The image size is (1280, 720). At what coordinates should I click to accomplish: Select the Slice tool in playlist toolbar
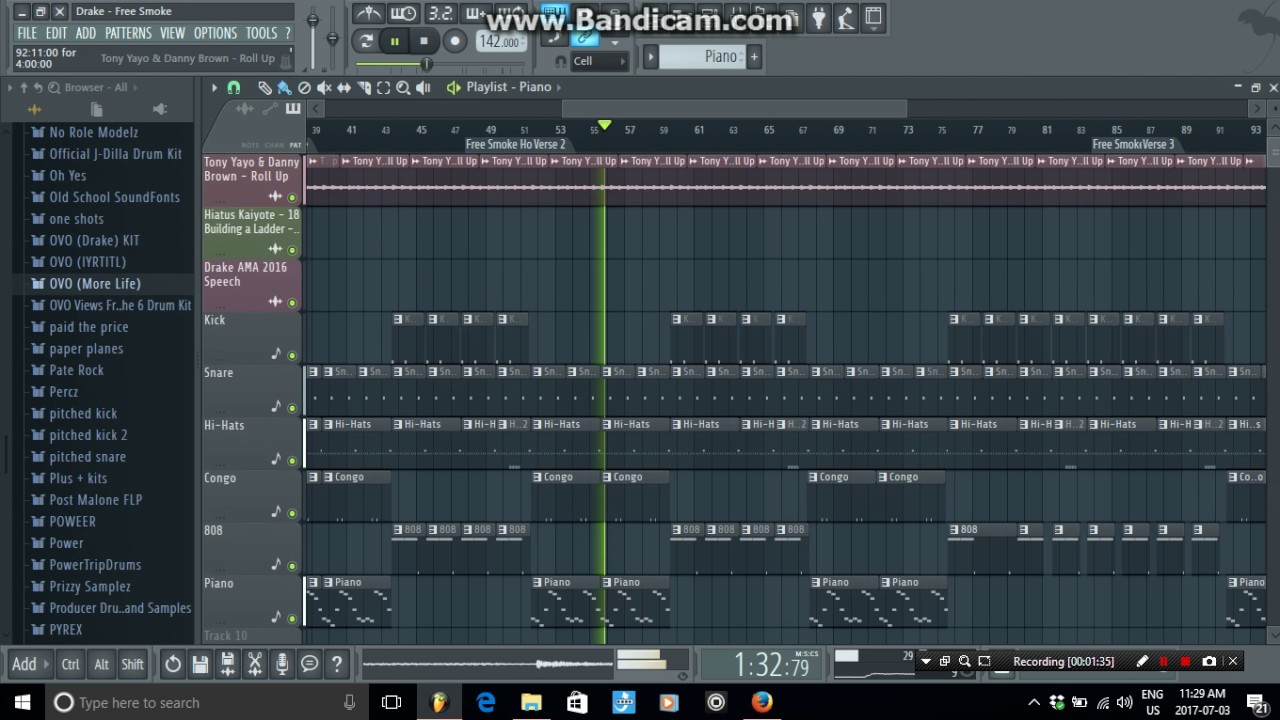coord(364,88)
